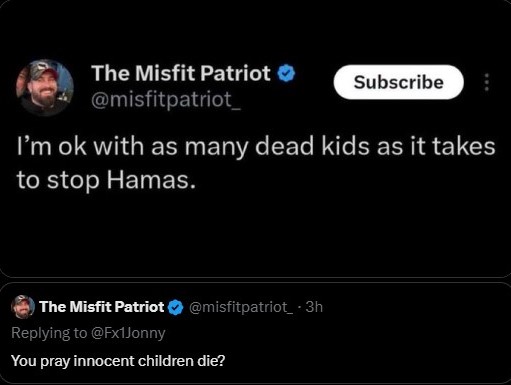Open the @misfitpatriot_ handle under the top name

[x=166, y=99]
